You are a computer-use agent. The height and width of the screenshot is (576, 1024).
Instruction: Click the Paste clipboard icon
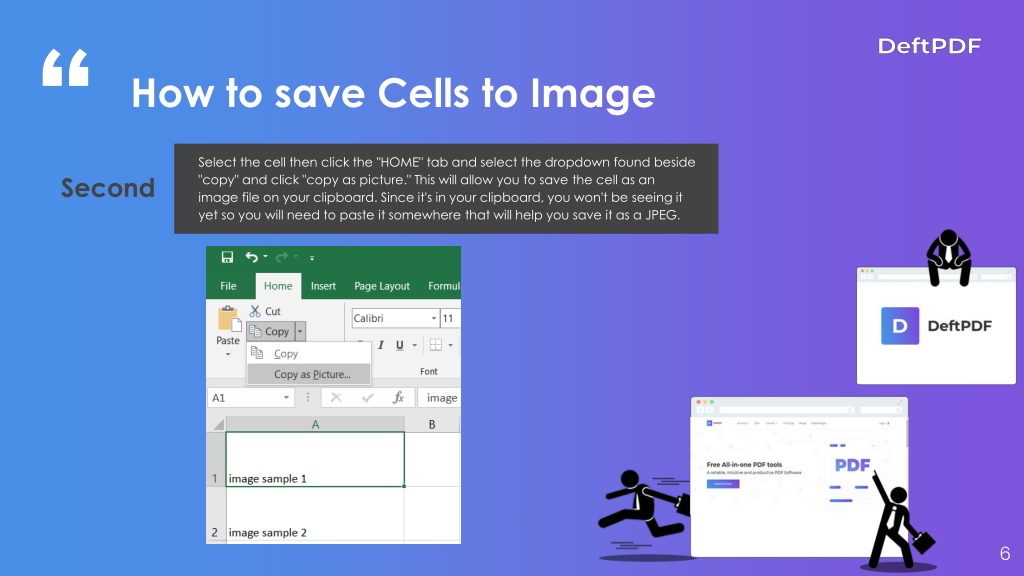click(229, 319)
